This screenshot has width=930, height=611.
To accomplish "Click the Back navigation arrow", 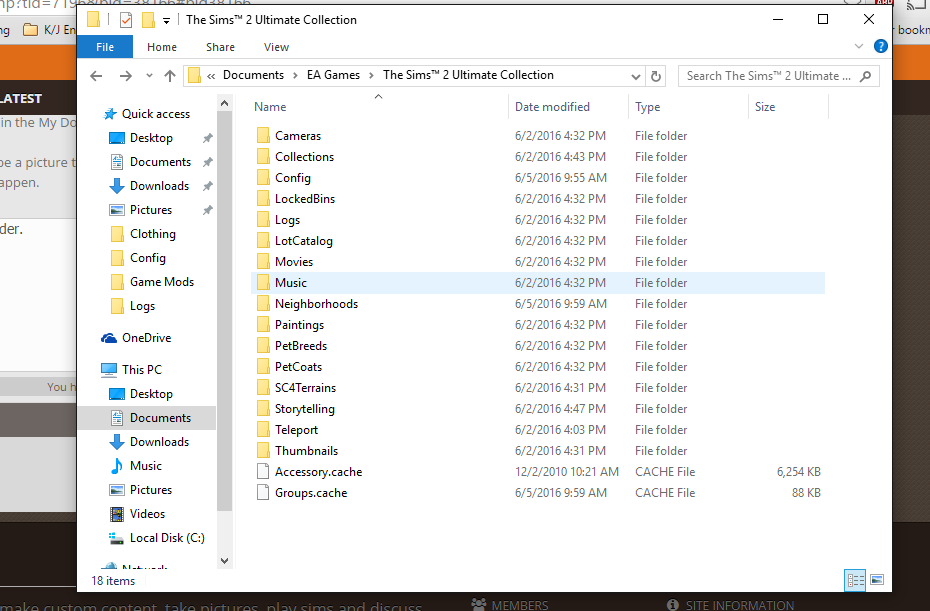I will 96,76.
